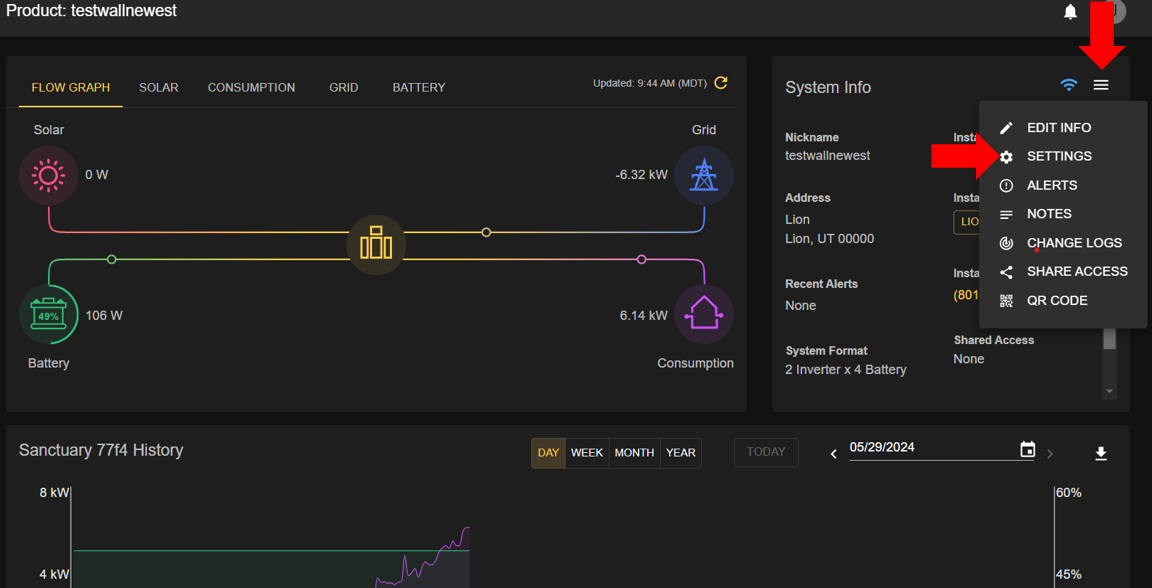Switch to the CONSUMPTION tab

click(x=251, y=88)
